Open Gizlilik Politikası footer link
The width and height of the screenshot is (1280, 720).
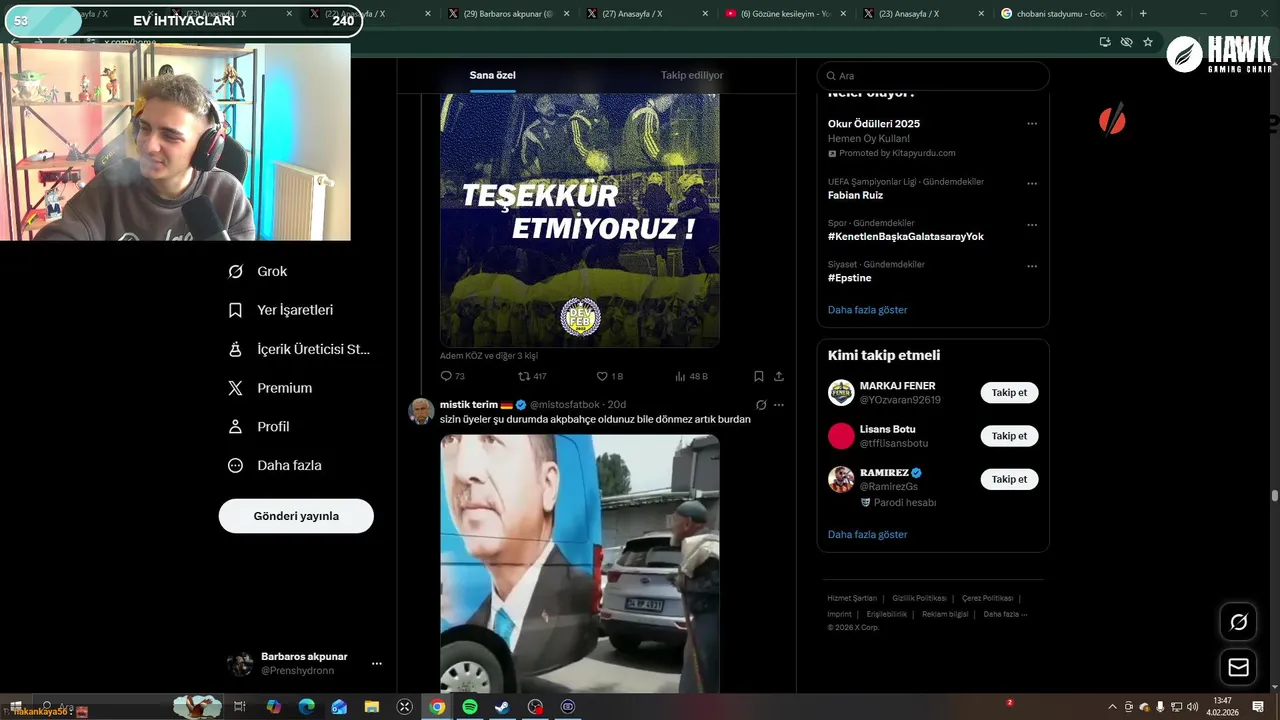(x=919, y=598)
